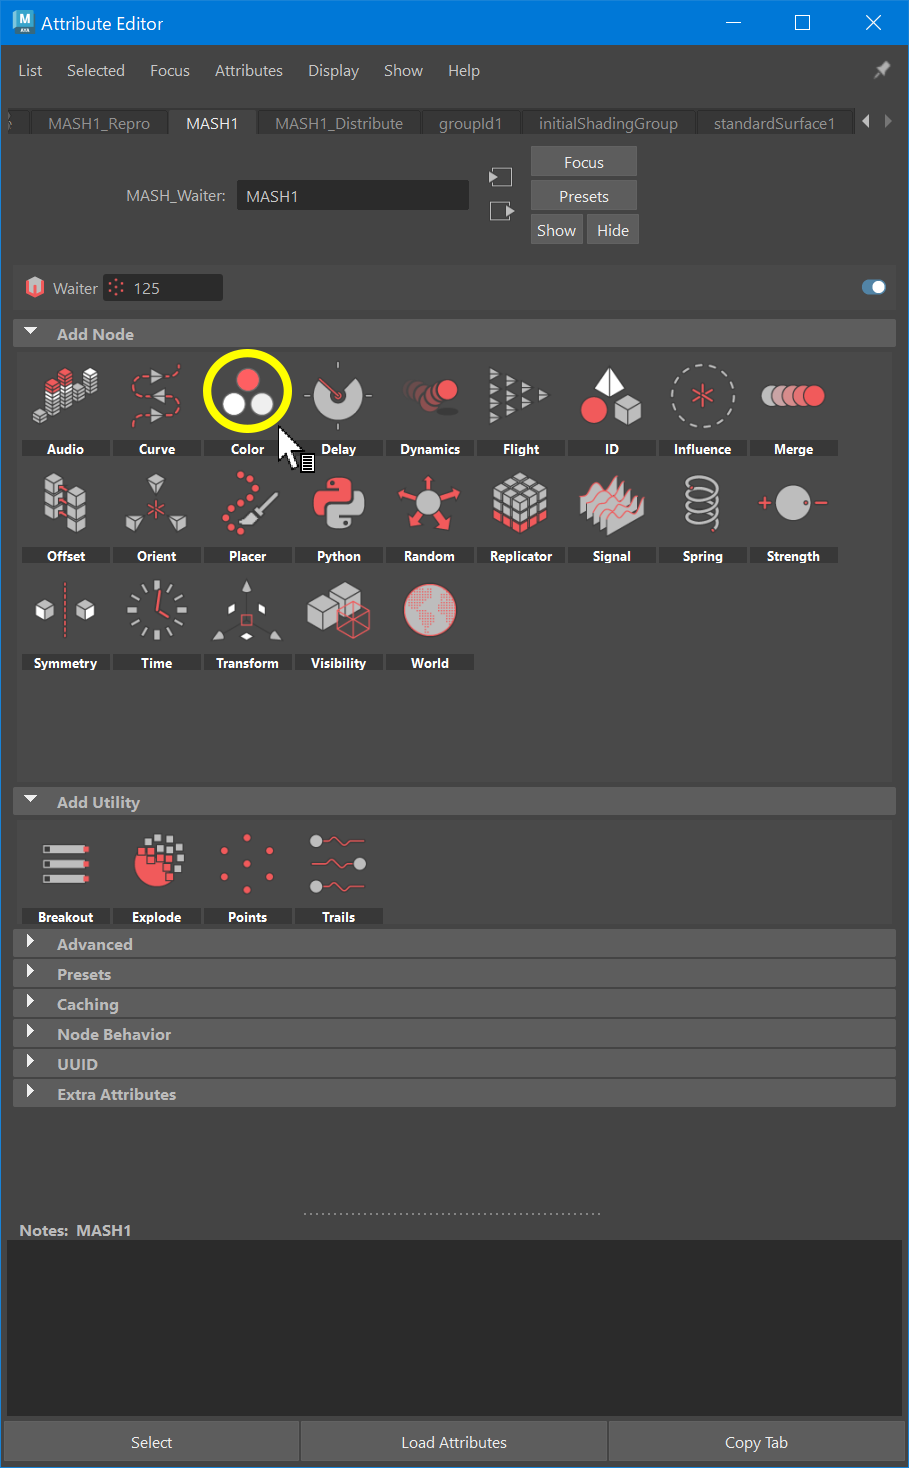
Task: Toggle the node enable switch near Waiter
Action: pos(873,287)
